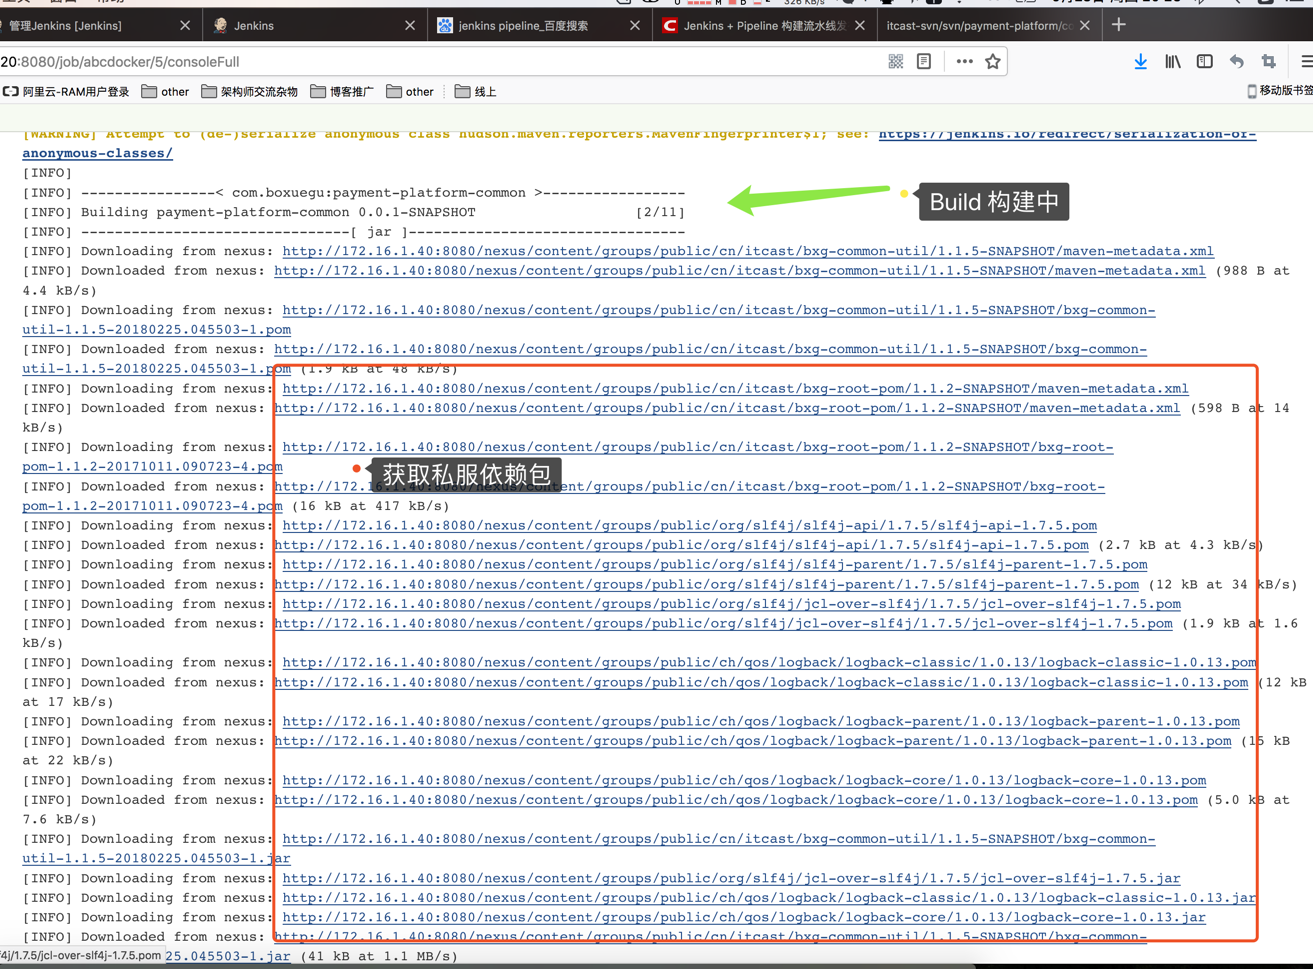The height and width of the screenshot is (969, 1313).
Task: Bookmark this page with the star icon
Action: click(x=993, y=62)
